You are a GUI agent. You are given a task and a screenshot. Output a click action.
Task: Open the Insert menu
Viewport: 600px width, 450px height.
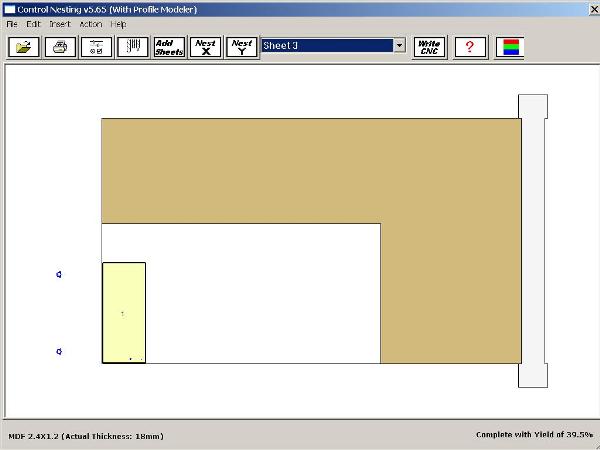click(60, 23)
